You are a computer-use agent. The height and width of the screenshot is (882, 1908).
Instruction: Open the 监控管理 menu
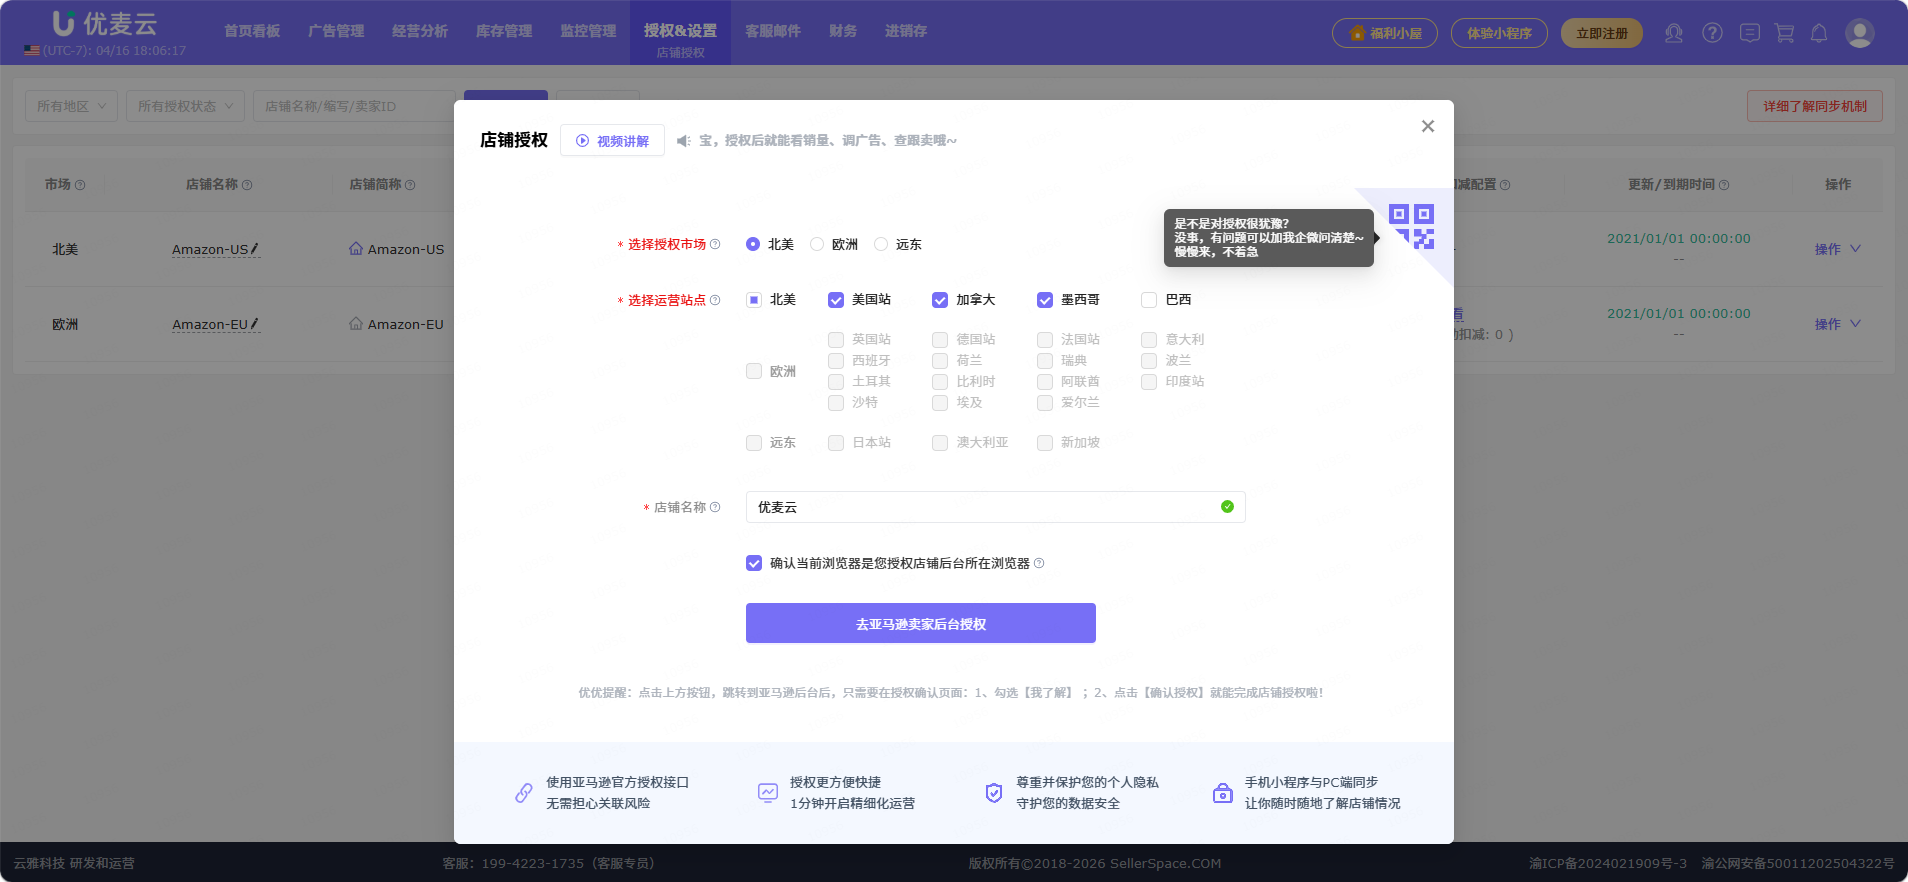588,31
